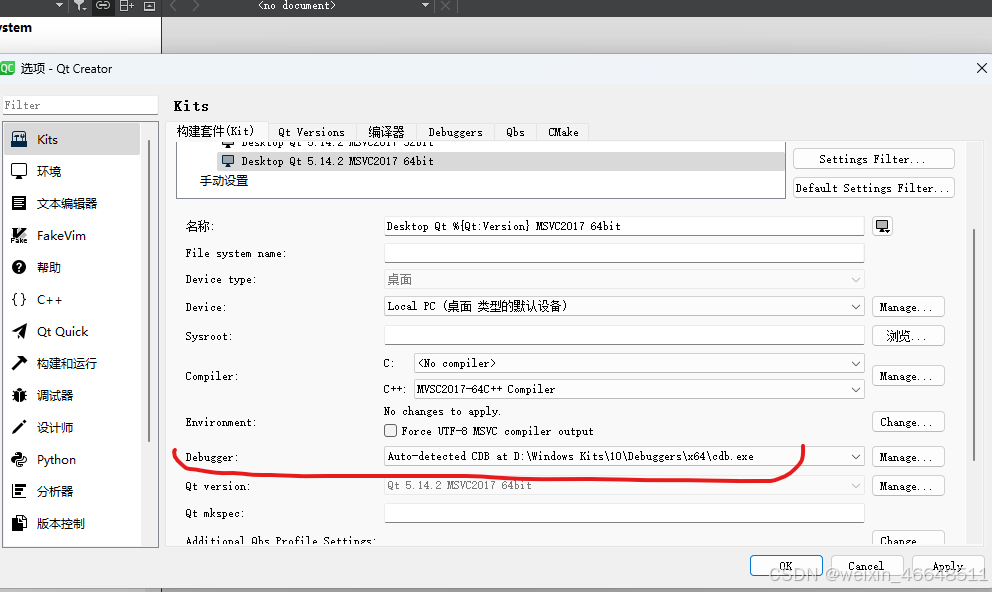Click the Default Settings Filter button
Viewport: 992px width, 592px height.
[x=872, y=187]
